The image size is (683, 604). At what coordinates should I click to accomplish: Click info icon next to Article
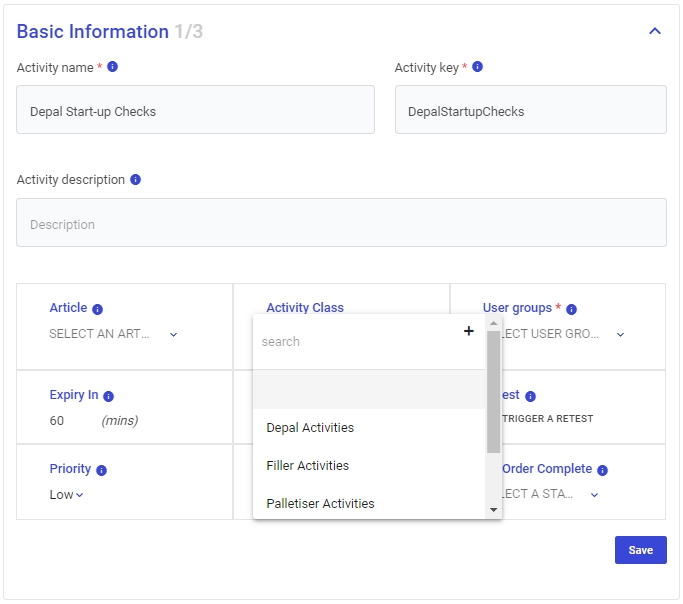pos(98,309)
